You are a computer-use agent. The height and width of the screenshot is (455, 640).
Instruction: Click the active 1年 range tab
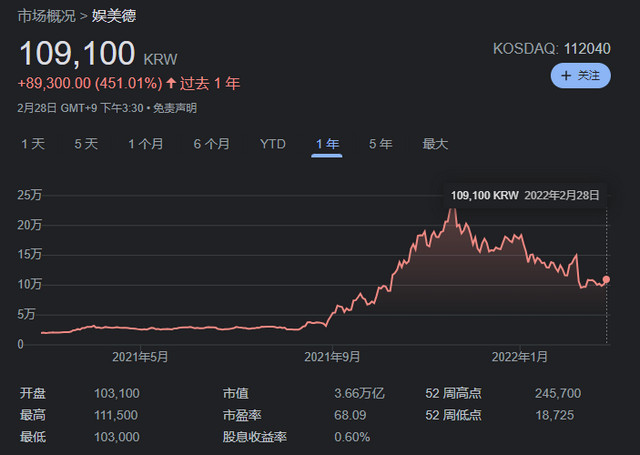(327, 144)
